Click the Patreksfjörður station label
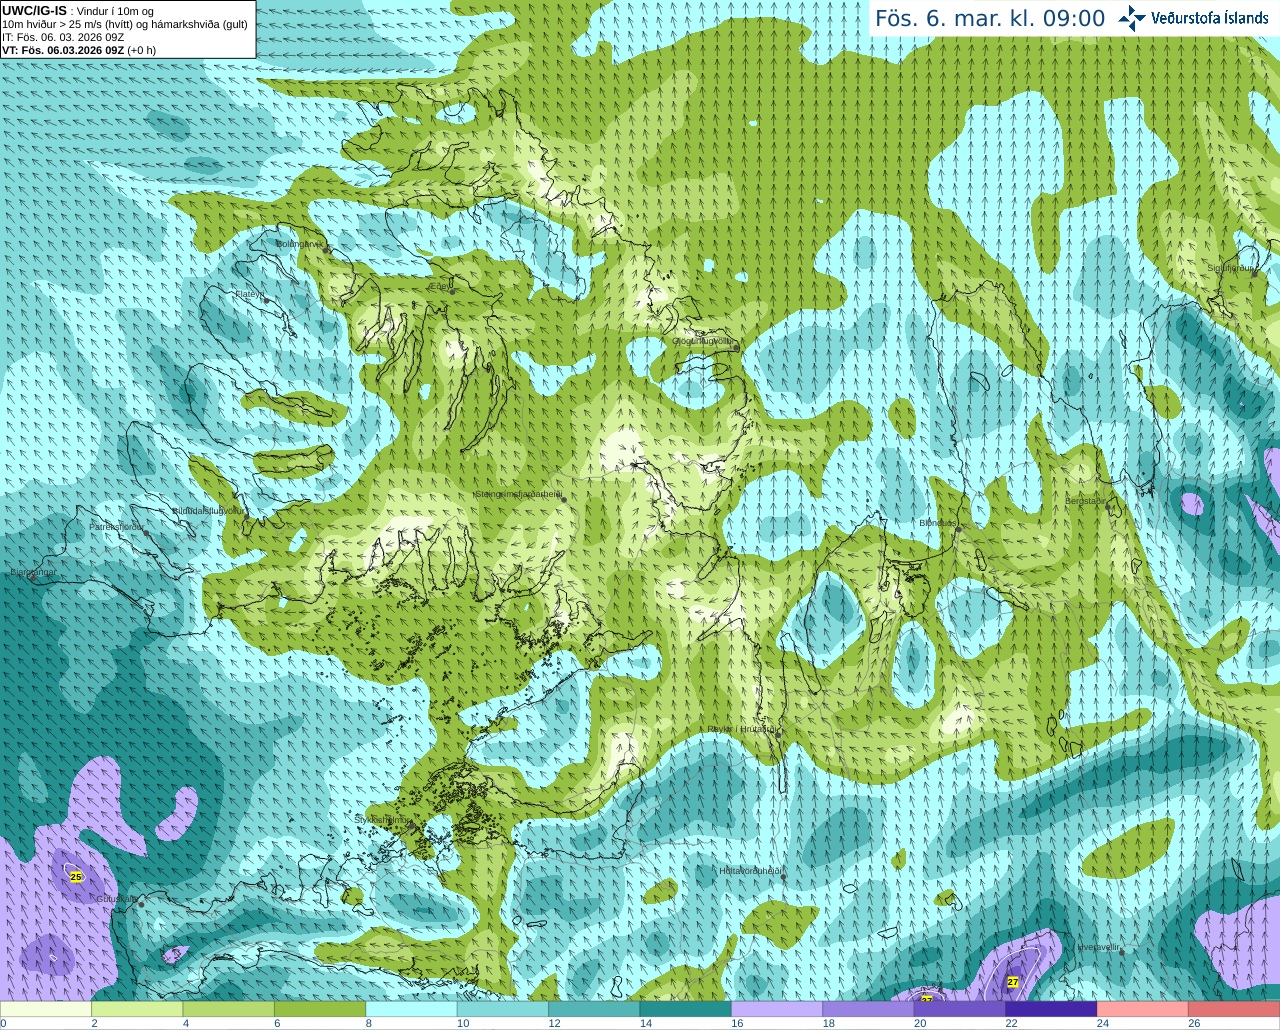This screenshot has height=1030, width=1280. 117,526
